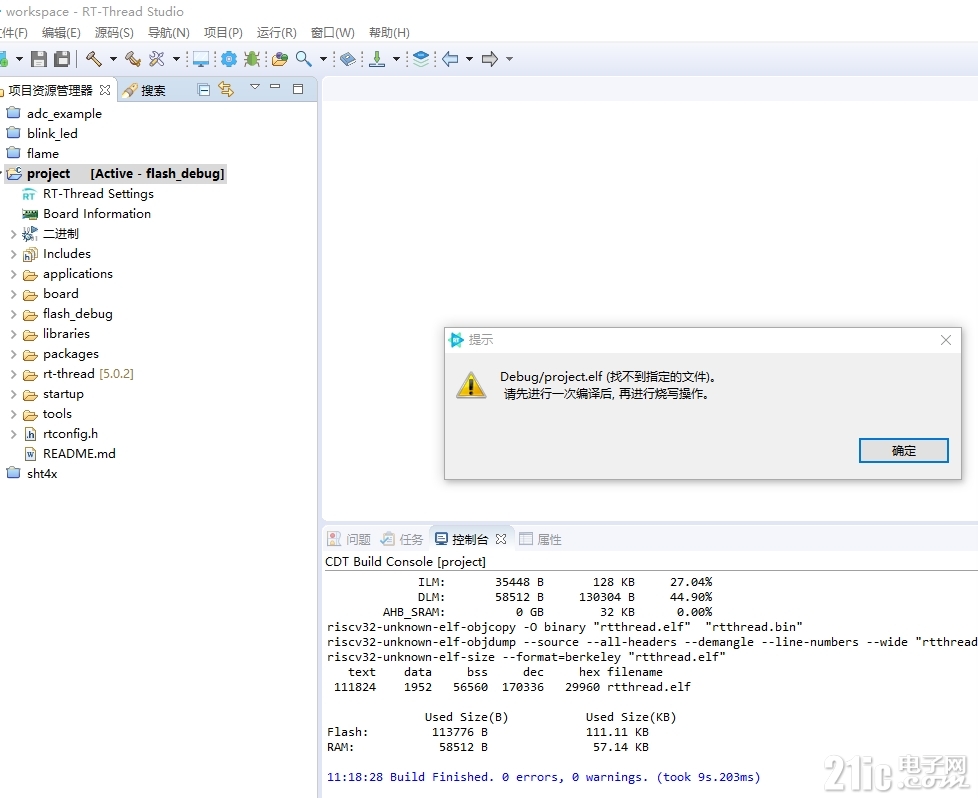Switch to the 问题 tab
This screenshot has width=978, height=798.
[x=349, y=539]
